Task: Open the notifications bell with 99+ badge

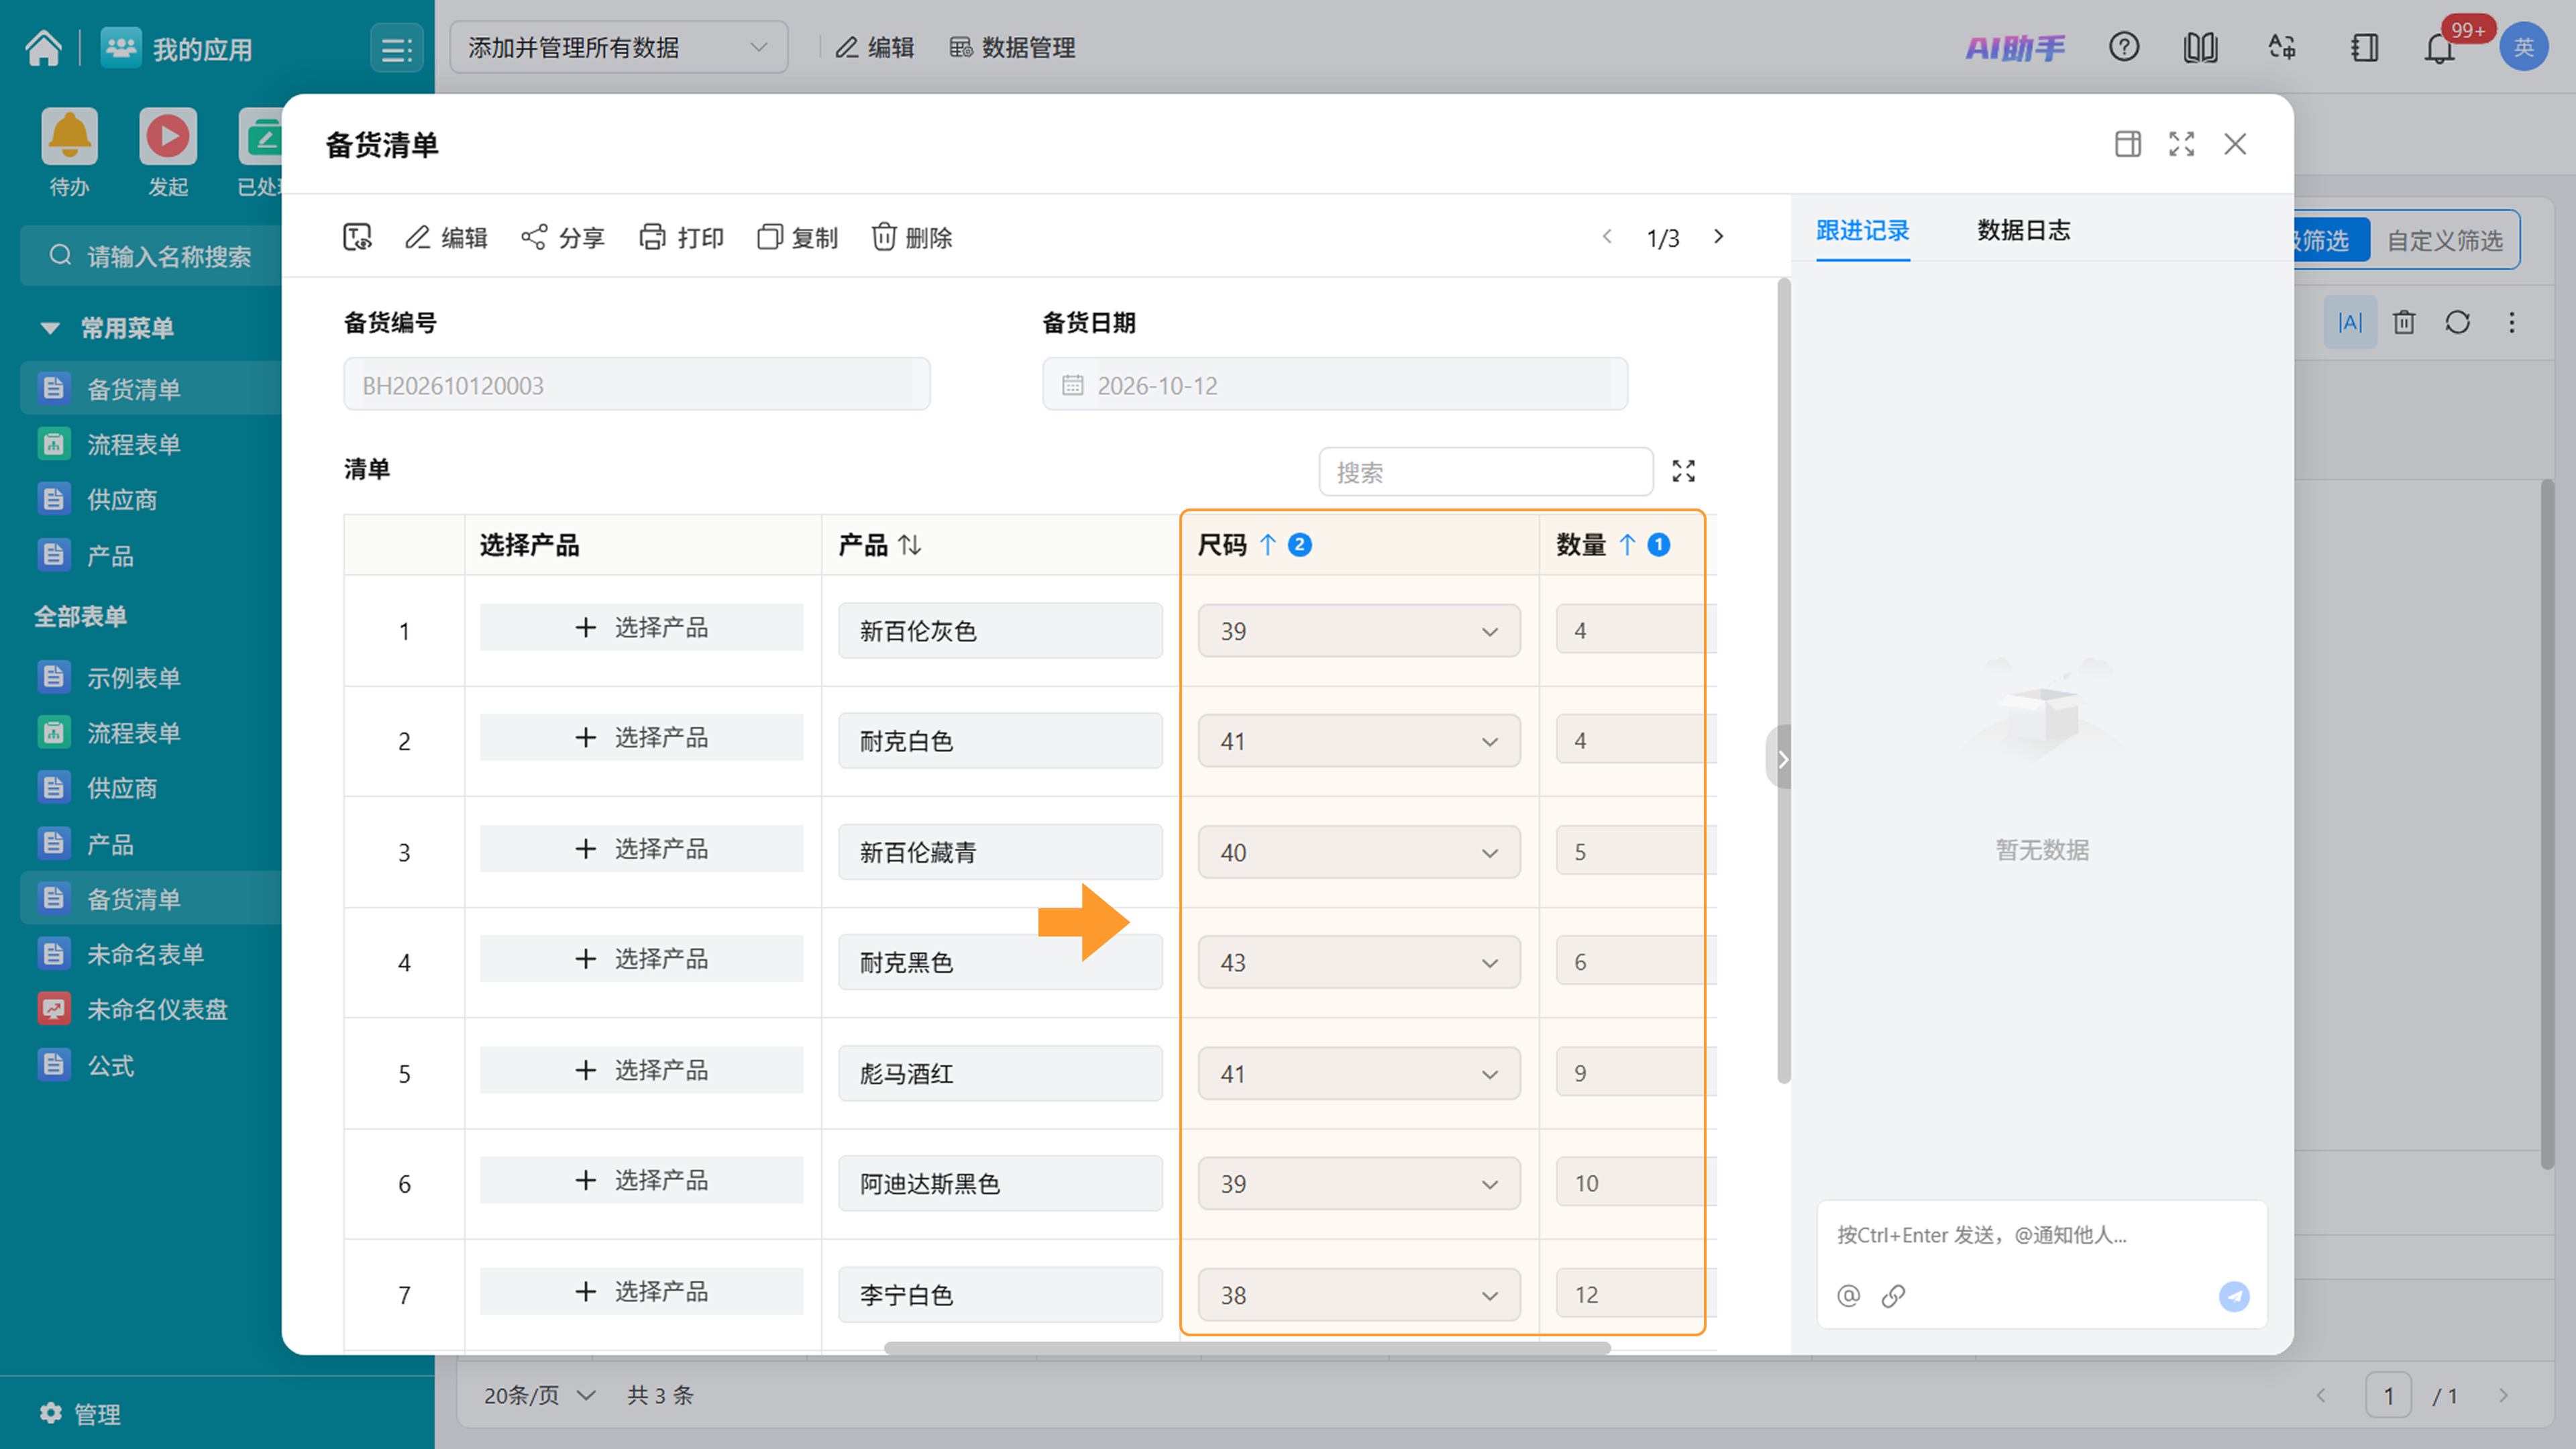Action: (x=2440, y=47)
